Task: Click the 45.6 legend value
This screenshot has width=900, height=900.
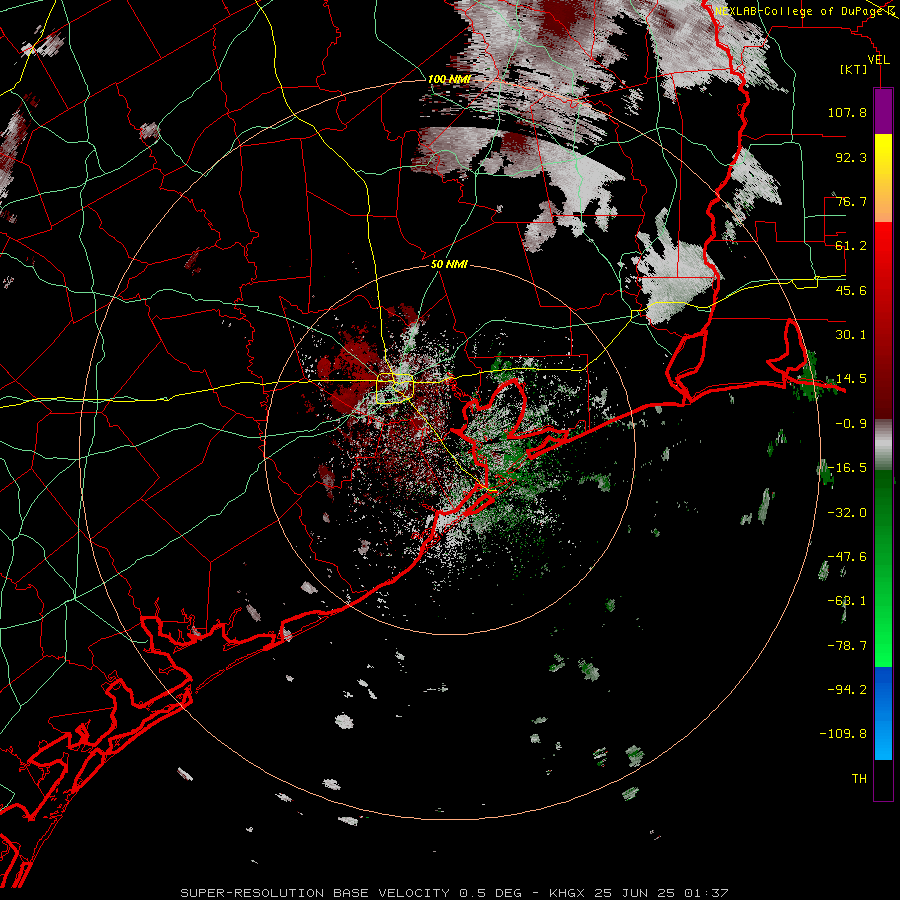Action: 851,290
